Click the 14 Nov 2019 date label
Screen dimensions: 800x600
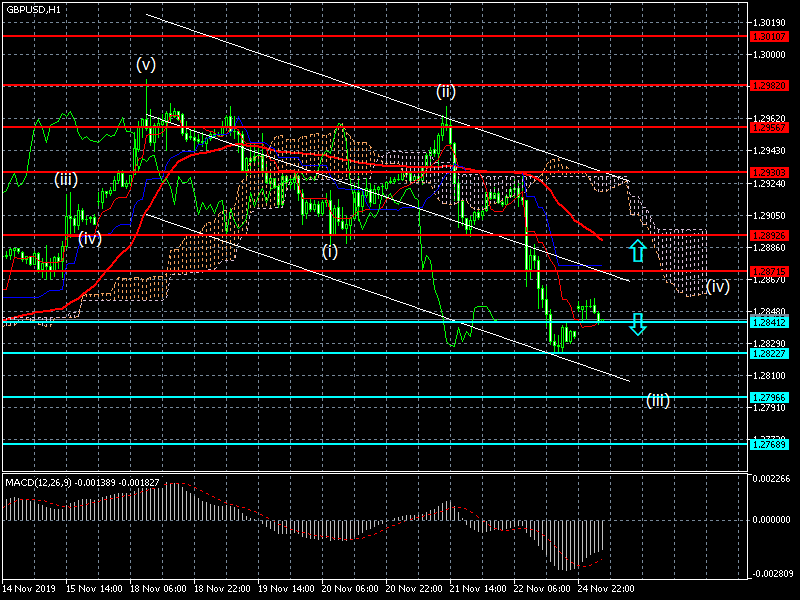30,589
